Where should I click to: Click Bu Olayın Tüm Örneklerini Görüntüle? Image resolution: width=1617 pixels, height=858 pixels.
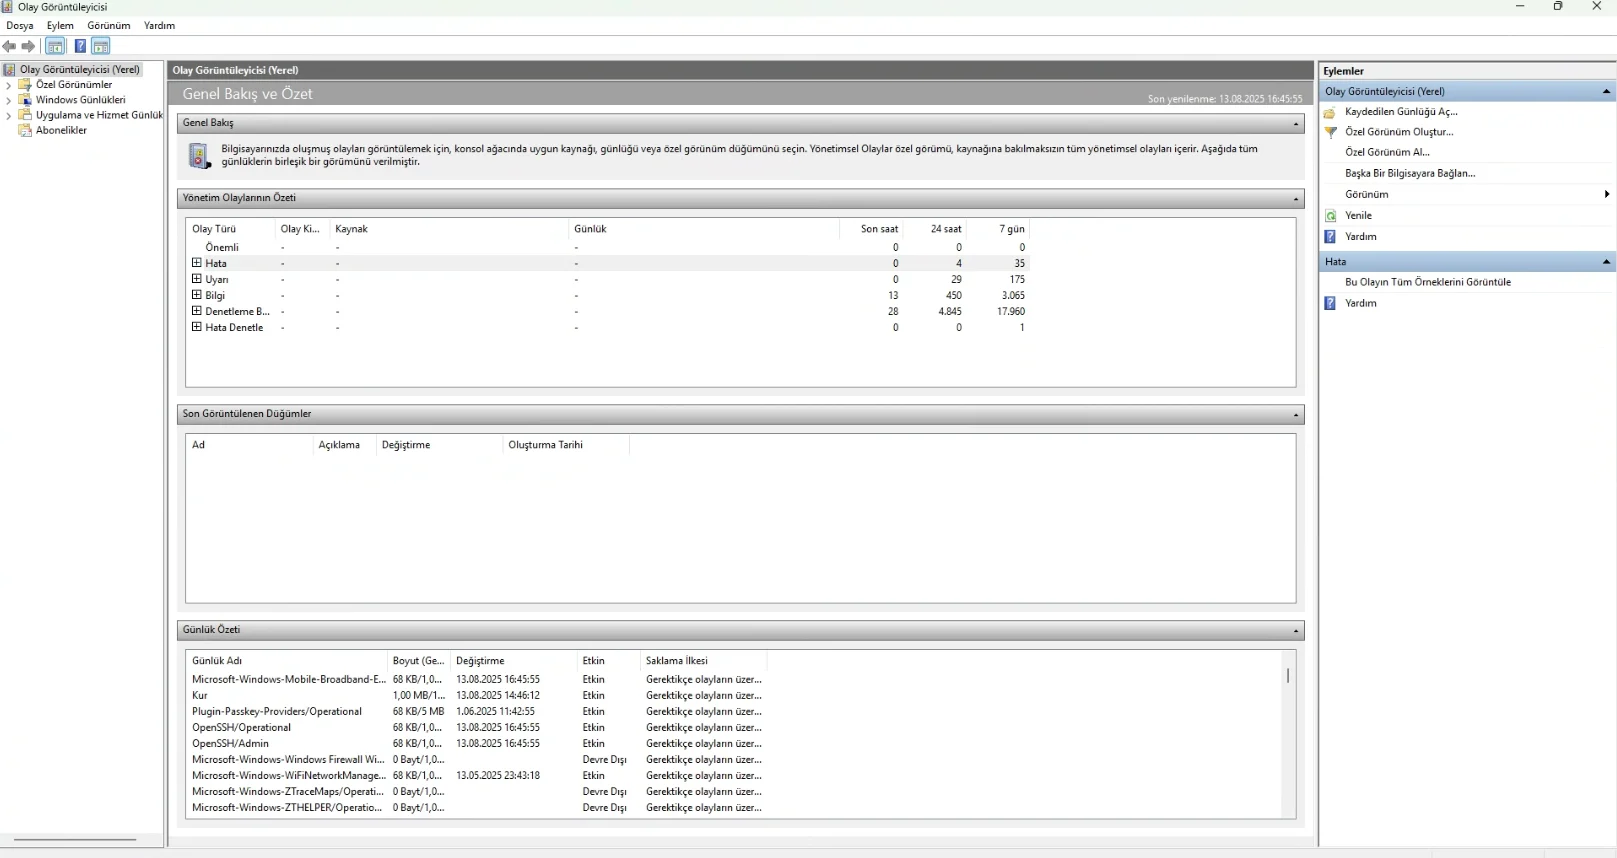1428,282
